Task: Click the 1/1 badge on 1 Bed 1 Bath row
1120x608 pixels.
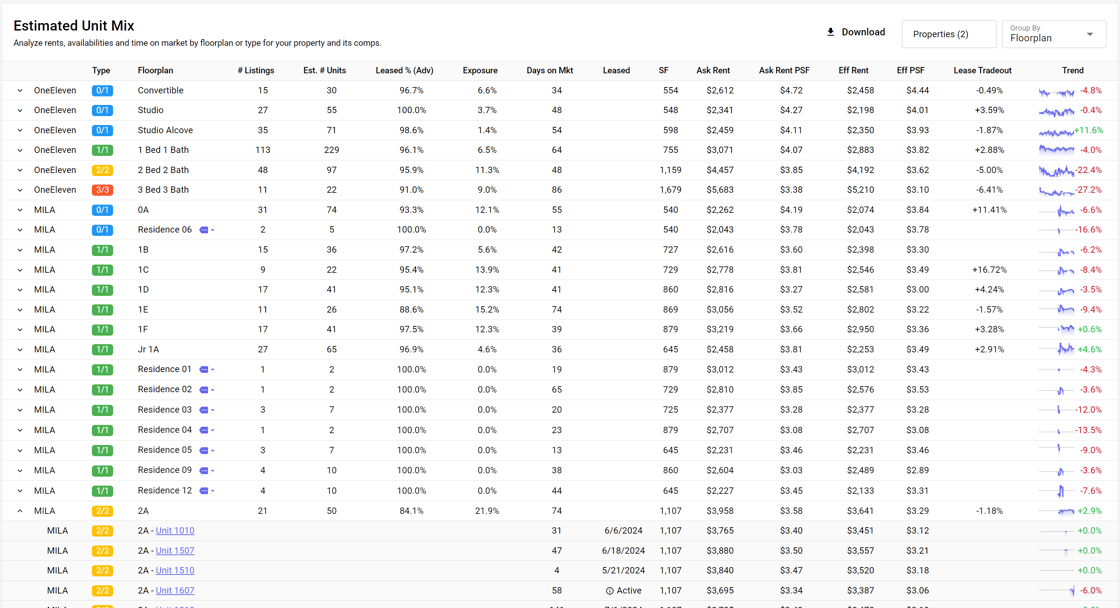Action: (x=101, y=150)
